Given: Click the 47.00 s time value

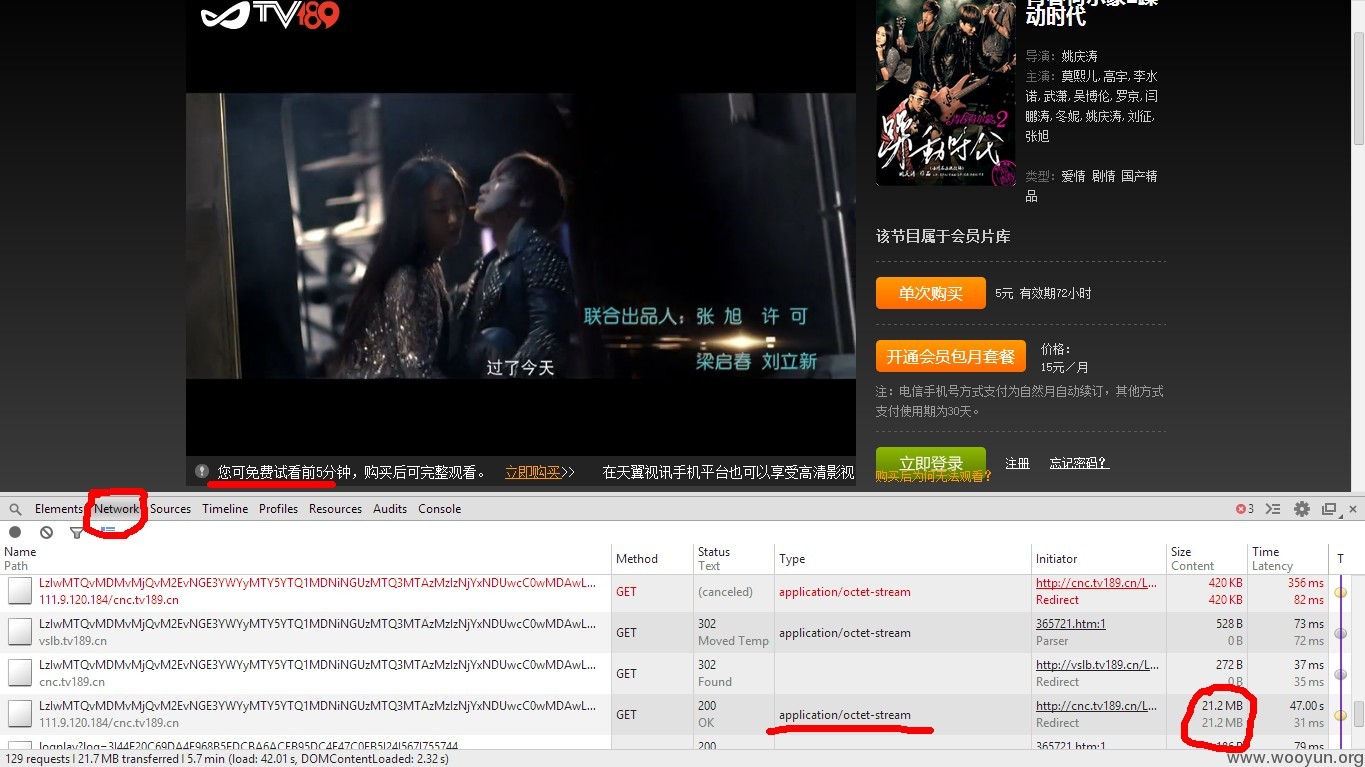Looking at the screenshot, I should click(1306, 706).
